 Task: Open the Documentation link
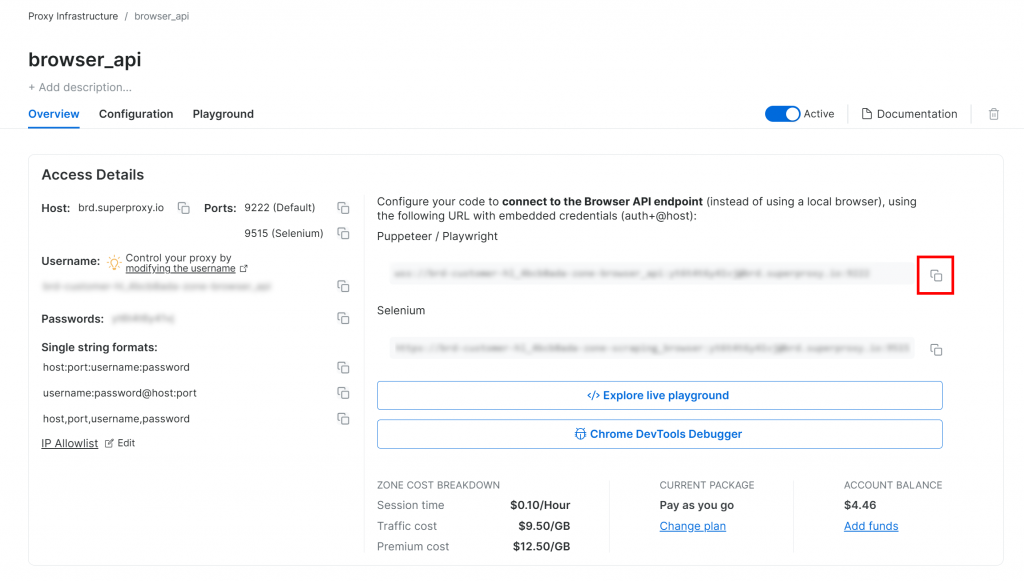point(909,114)
